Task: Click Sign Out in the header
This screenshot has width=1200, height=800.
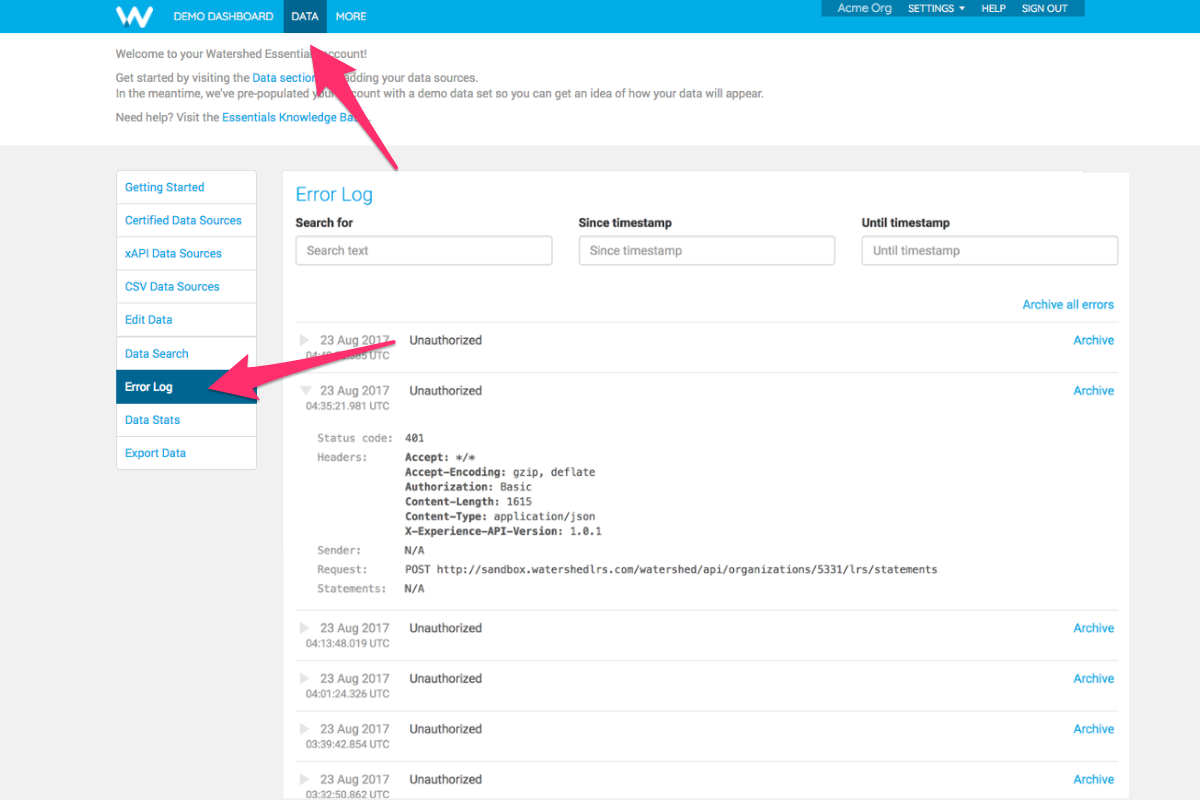Action: [x=1044, y=8]
